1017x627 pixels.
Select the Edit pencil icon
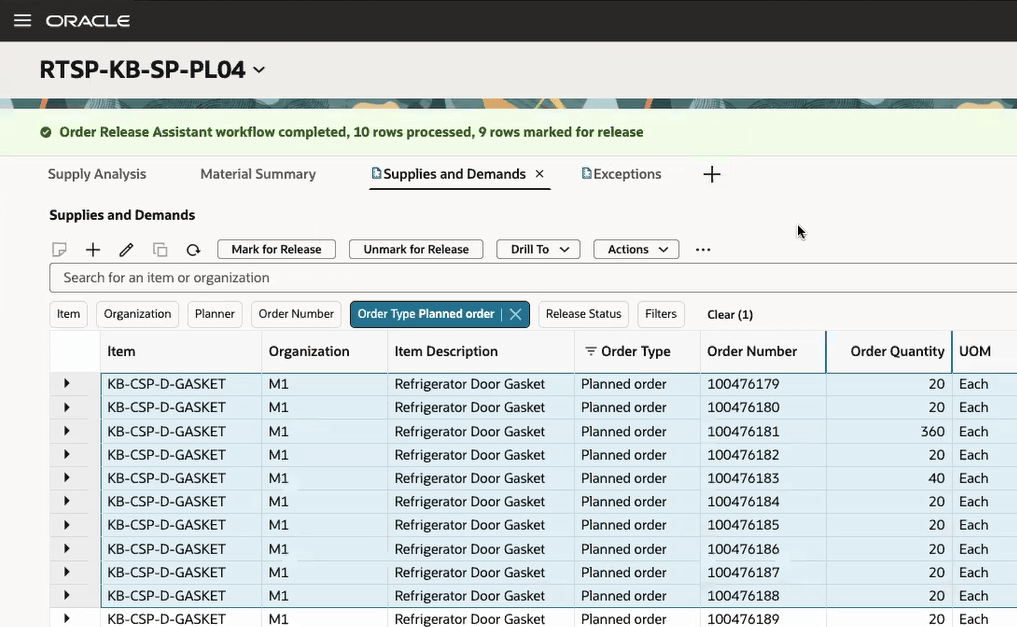(126, 249)
